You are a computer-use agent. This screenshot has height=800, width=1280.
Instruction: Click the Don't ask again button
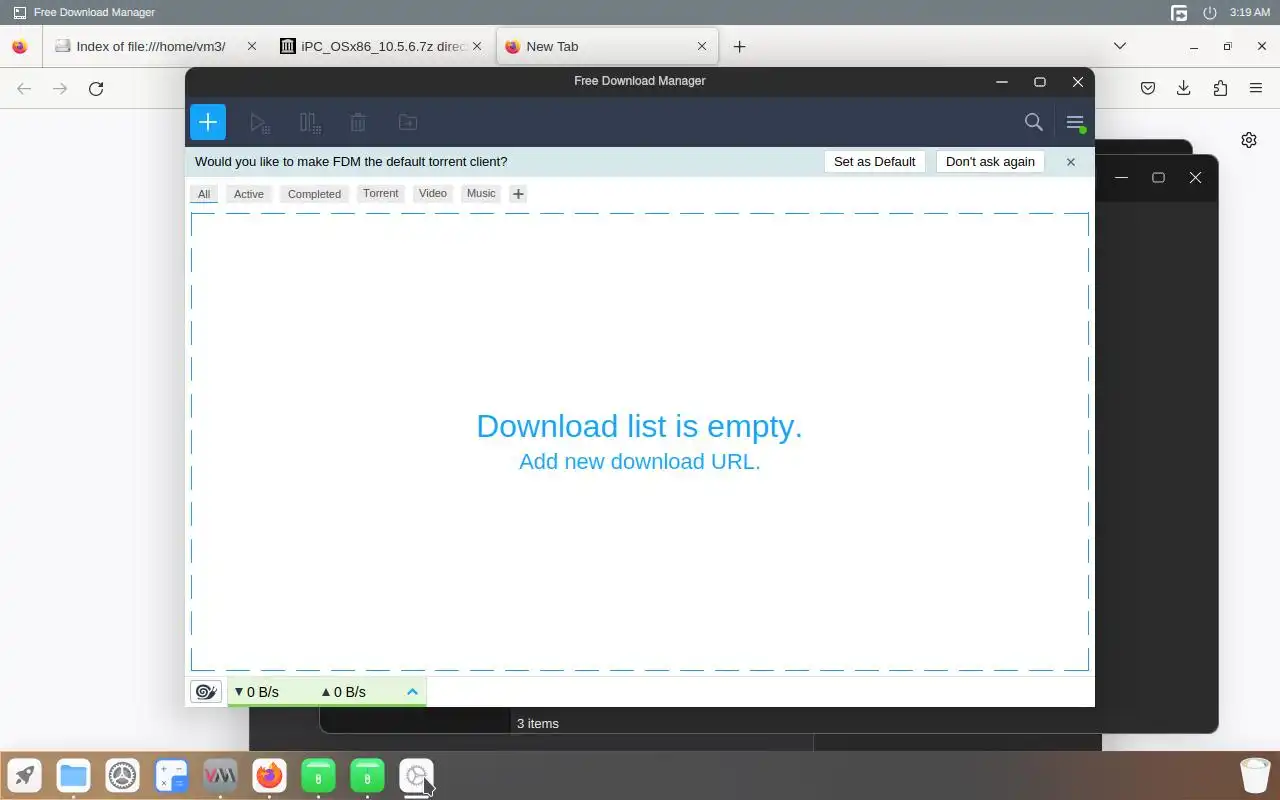pyautogui.click(x=990, y=161)
